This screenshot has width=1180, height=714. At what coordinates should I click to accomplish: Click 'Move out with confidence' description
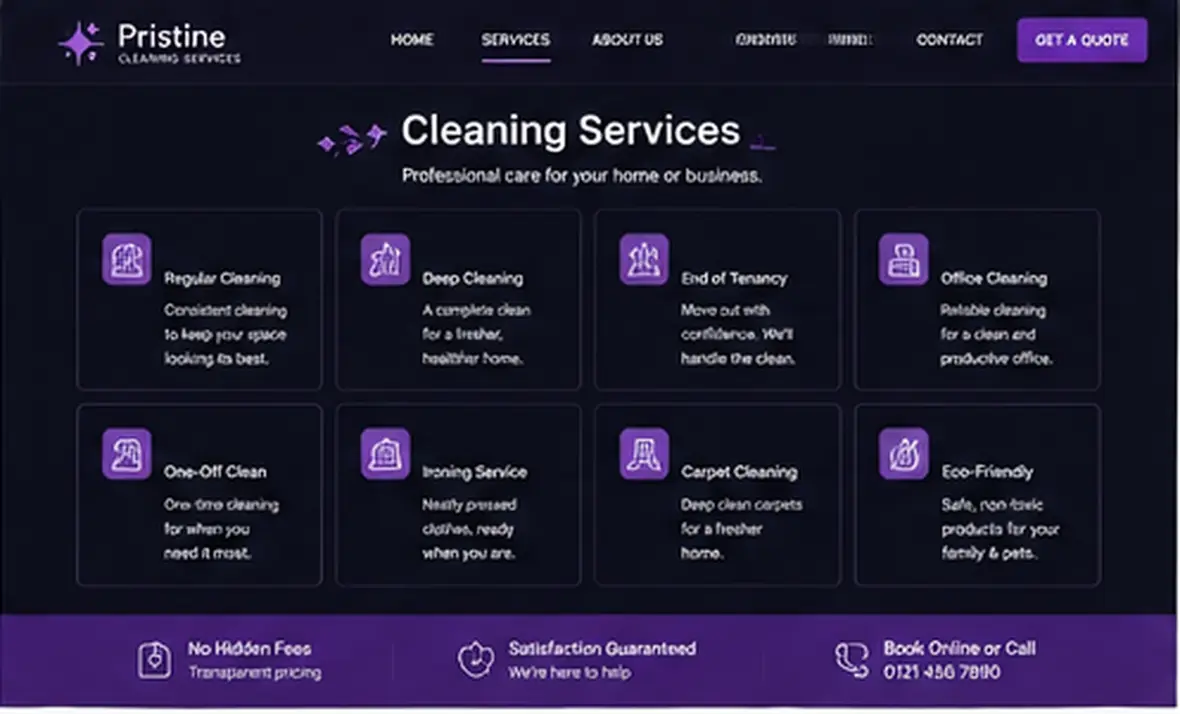[x=738, y=334]
